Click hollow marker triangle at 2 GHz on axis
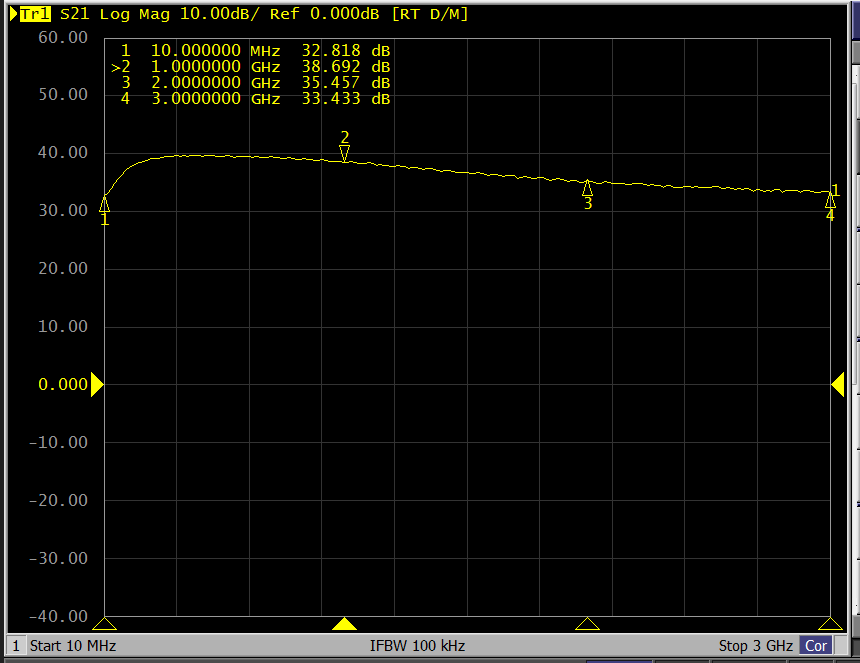 pyautogui.click(x=588, y=624)
